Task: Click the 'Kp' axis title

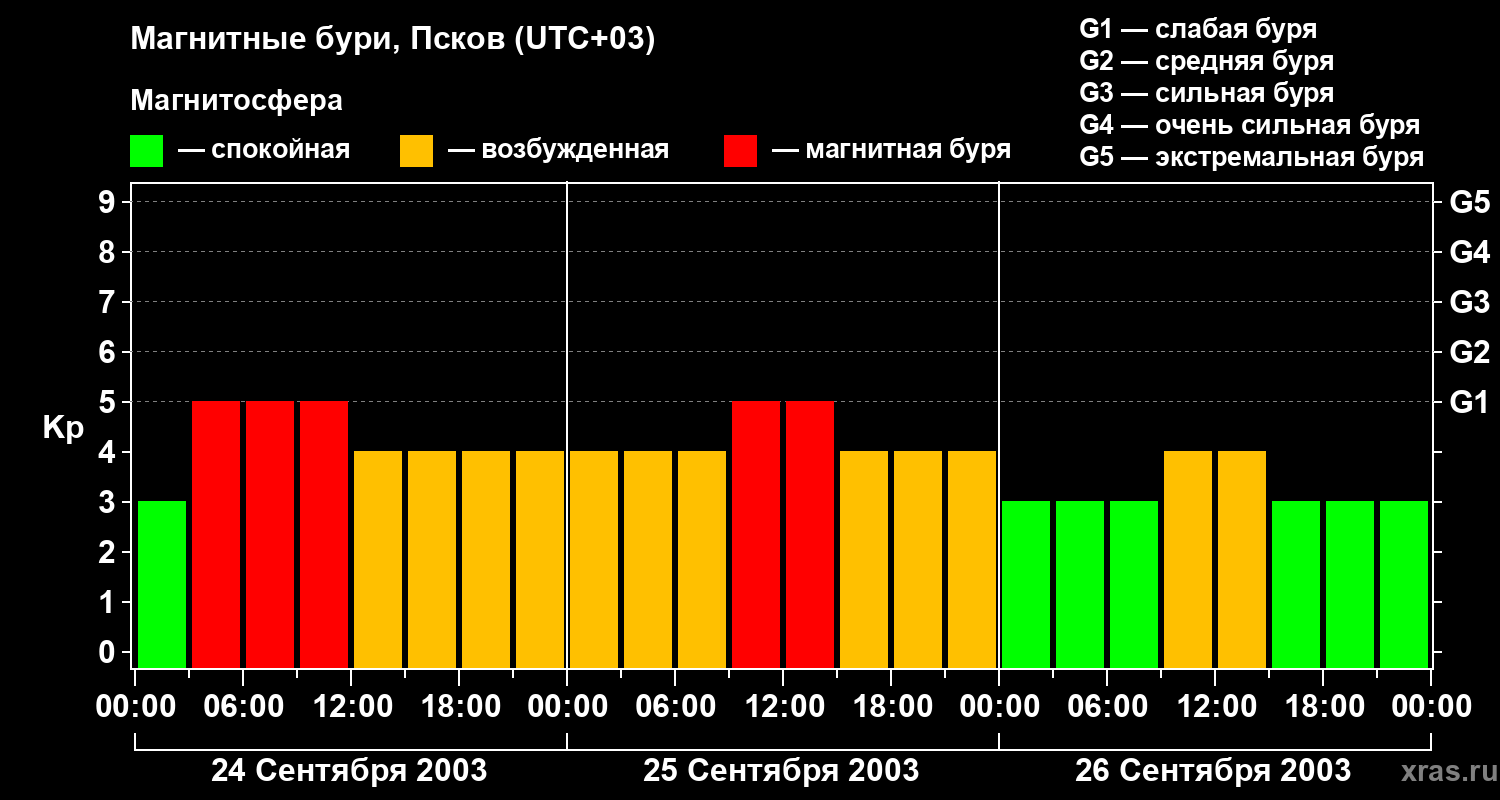Action: click(x=63, y=428)
